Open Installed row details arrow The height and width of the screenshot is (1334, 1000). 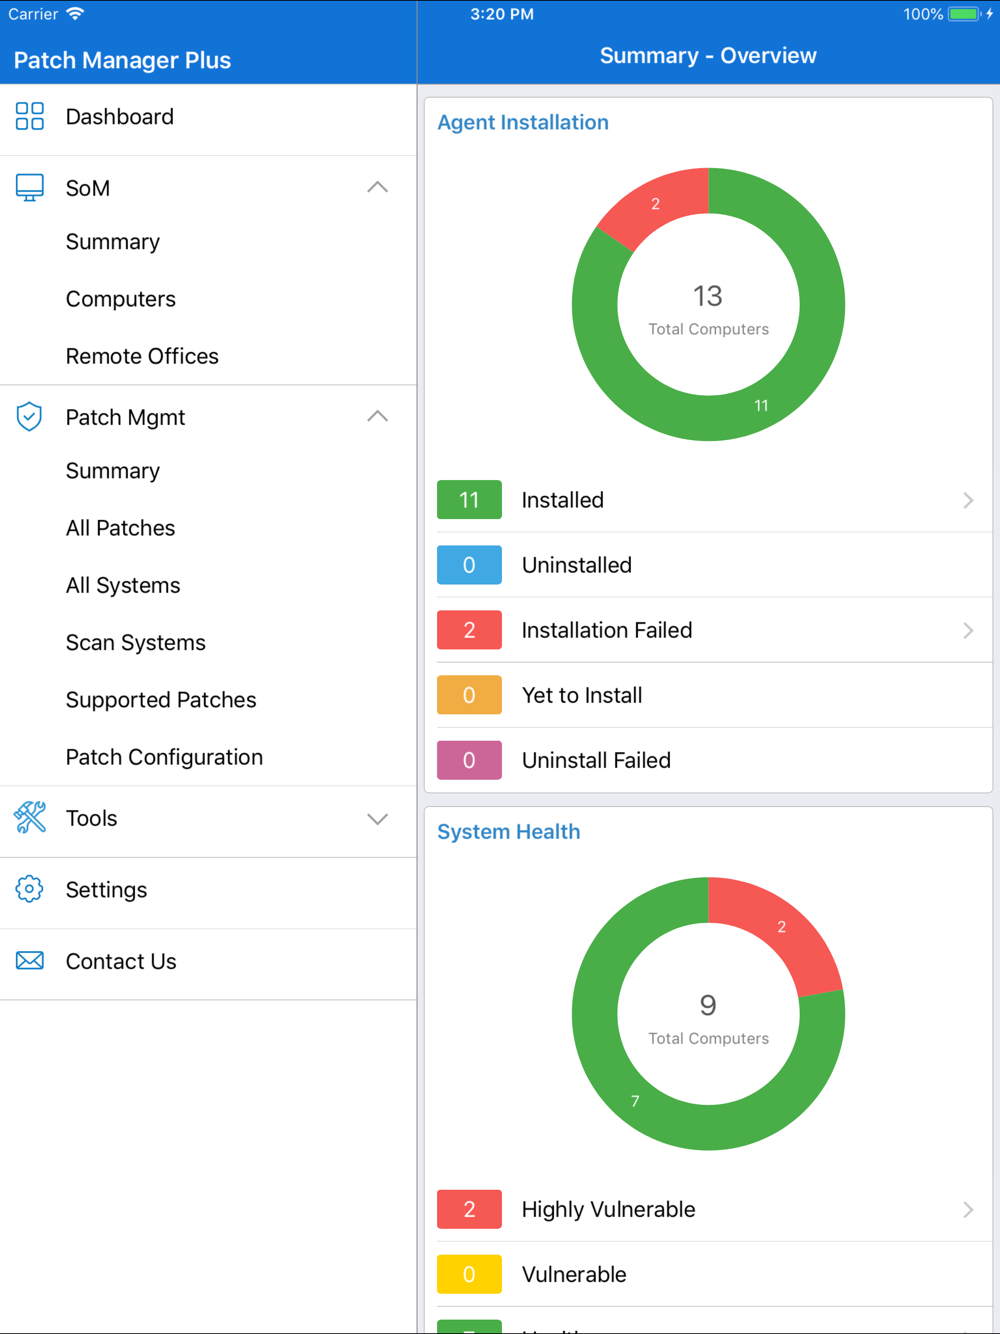click(x=968, y=500)
